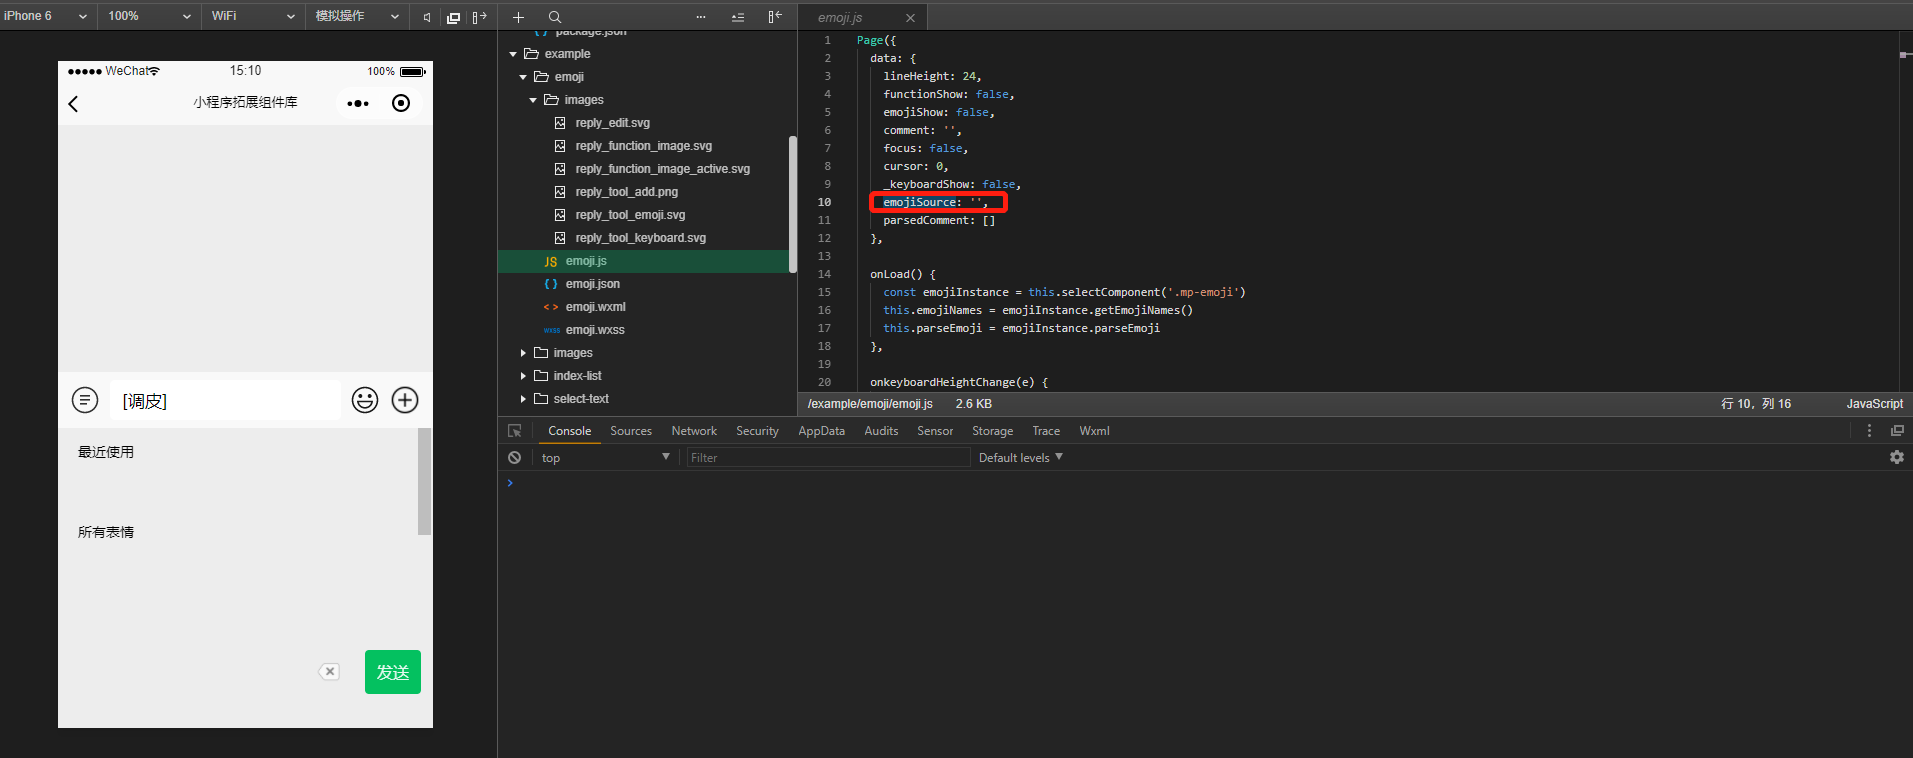Open emoji.json file
The width and height of the screenshot is (1913, 758).
592,284
